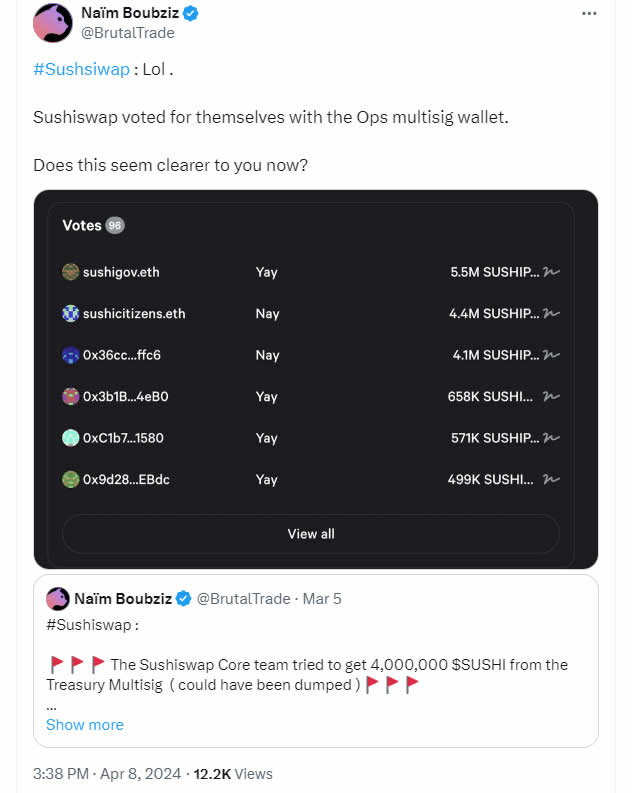The height and width of the screenshot is (793, 632).
Task: Click the sushigov.eth voter avatar
Action: pyautogui.click(x=70, y=272)
